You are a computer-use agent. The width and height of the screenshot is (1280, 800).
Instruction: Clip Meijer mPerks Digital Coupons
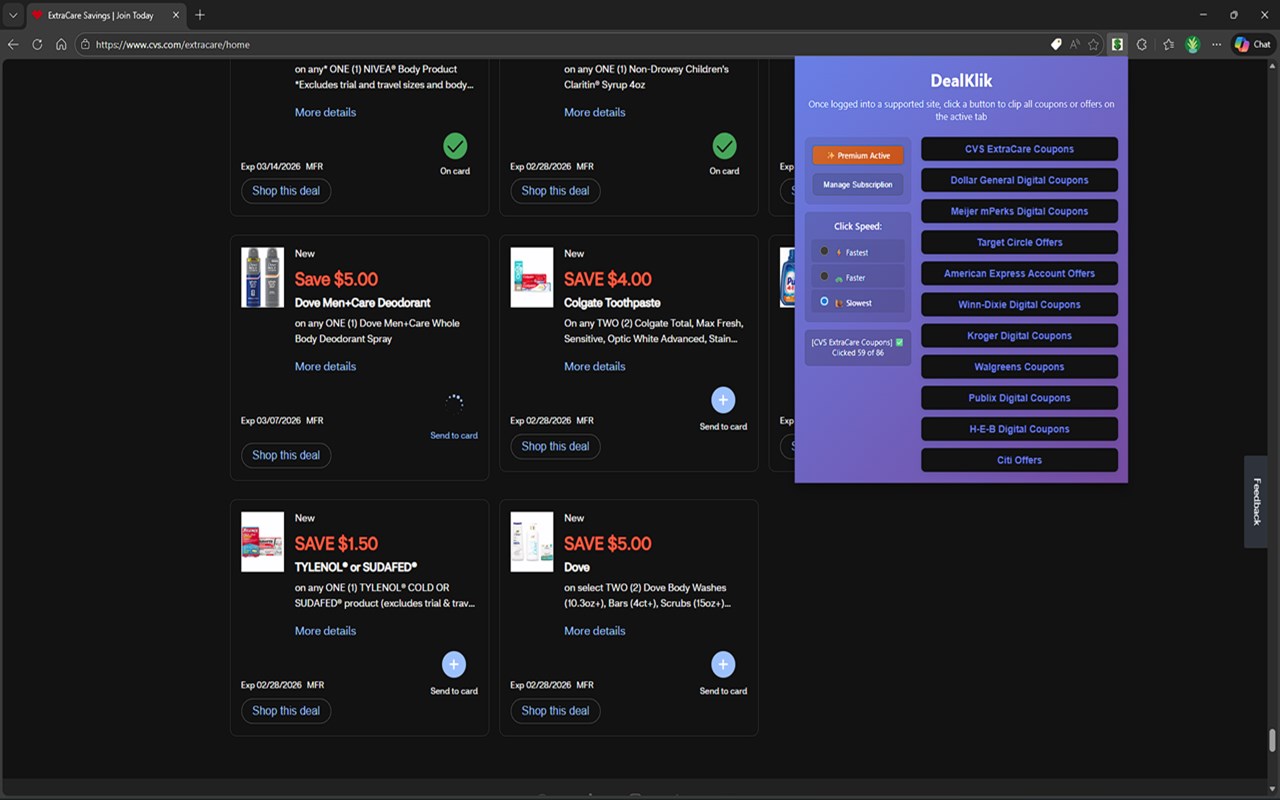click(x=1019, y=211)
